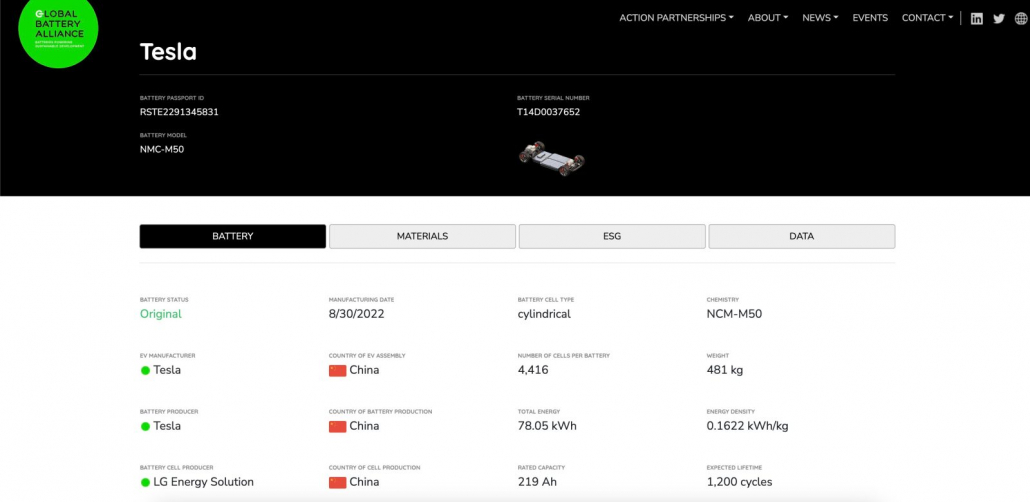
Task: Switch to the Data tab
Action: 801,237
